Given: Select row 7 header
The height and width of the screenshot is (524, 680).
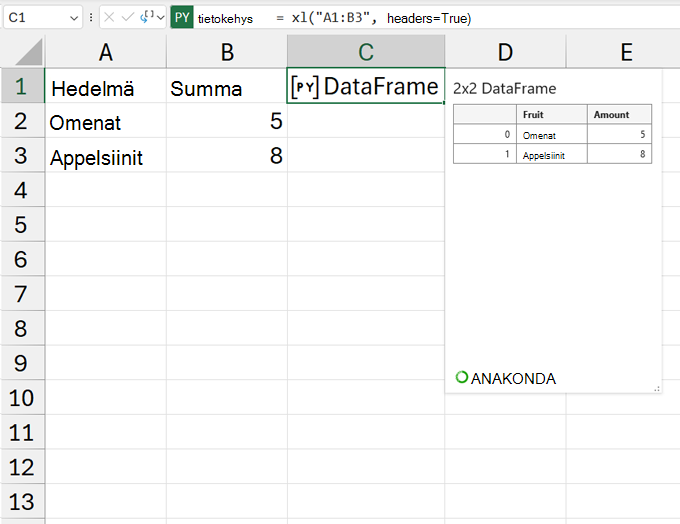Looking at the screenshot, I should pyautogui.click(x=22, y=294).
